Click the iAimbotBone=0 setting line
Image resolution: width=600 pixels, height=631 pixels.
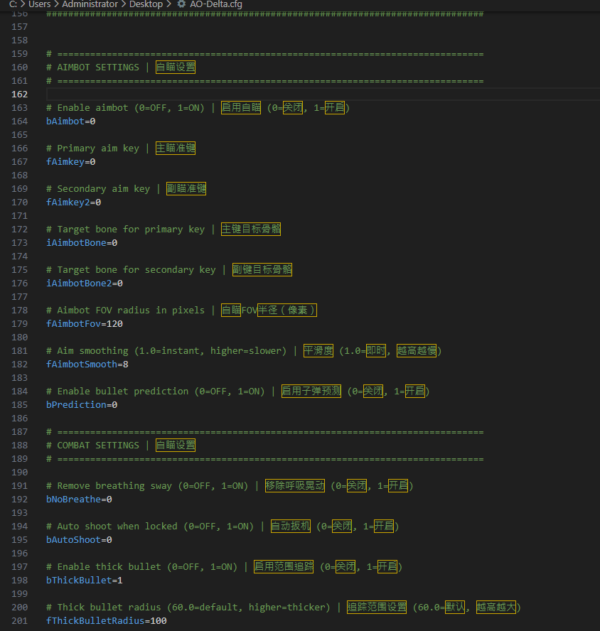click(81, 242)
